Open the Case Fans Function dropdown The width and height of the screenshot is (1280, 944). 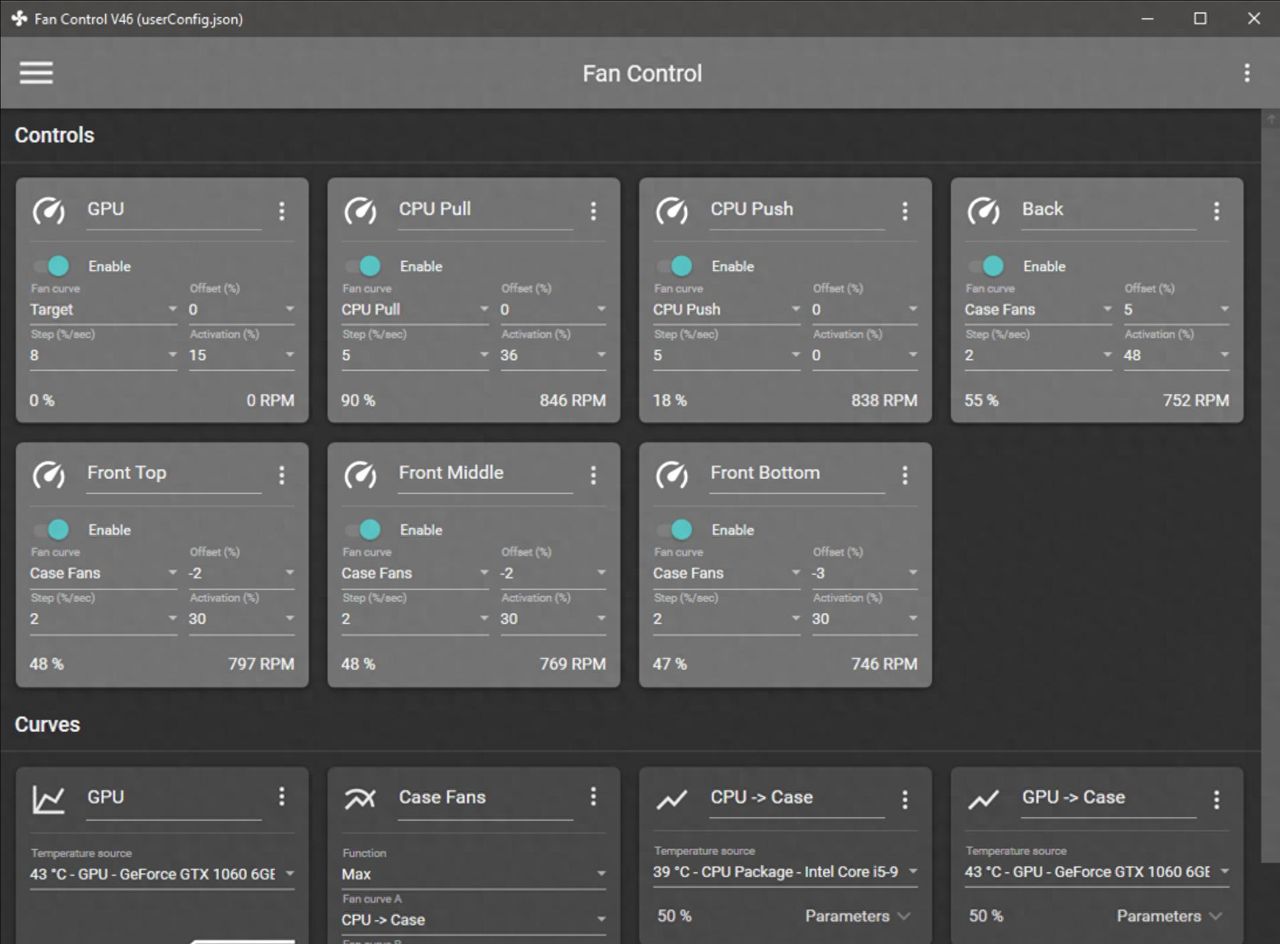click(473, 874)
